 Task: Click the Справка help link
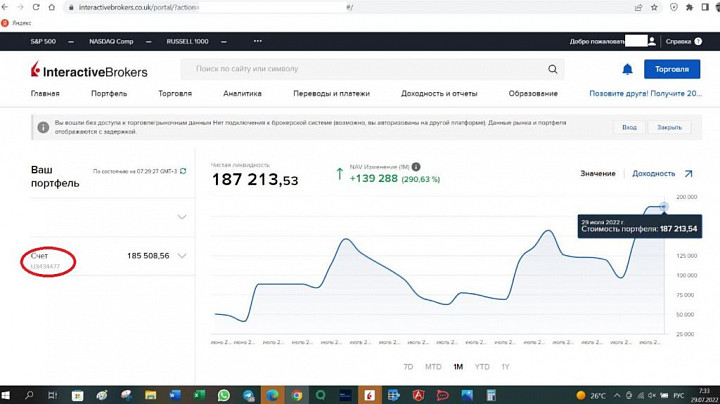(678, 41)
